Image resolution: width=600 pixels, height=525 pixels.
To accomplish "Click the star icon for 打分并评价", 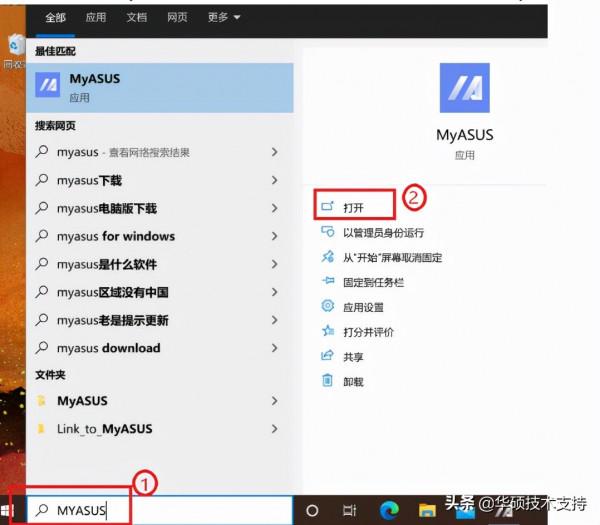I will pos(328,331).
